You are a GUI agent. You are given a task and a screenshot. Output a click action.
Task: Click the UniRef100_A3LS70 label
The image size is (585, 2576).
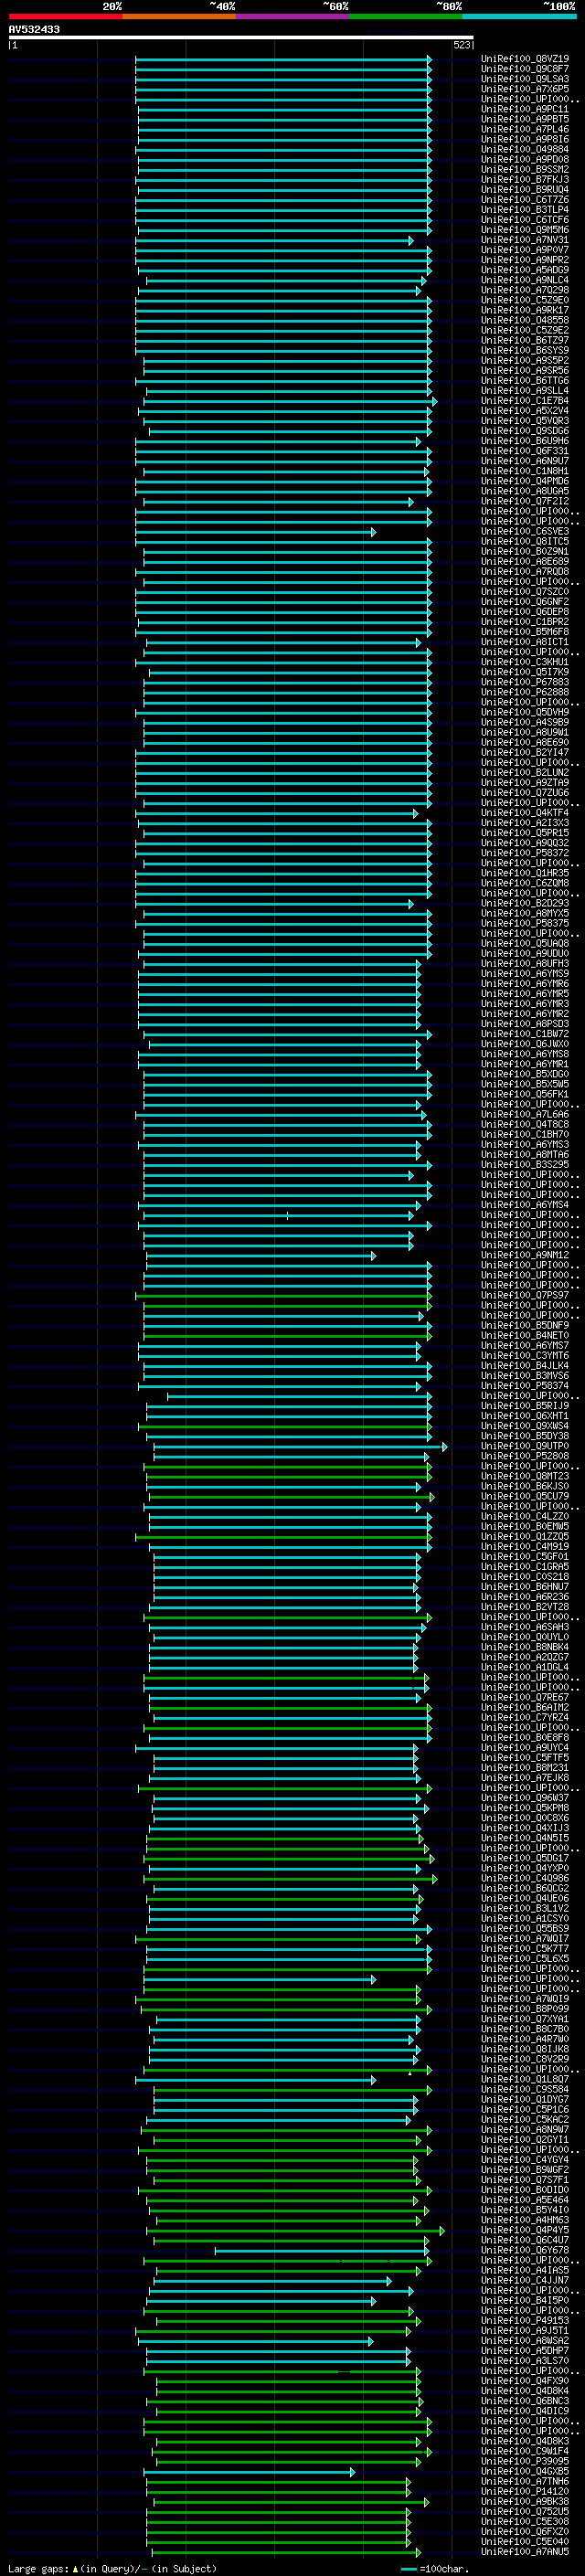(525, 2360)
